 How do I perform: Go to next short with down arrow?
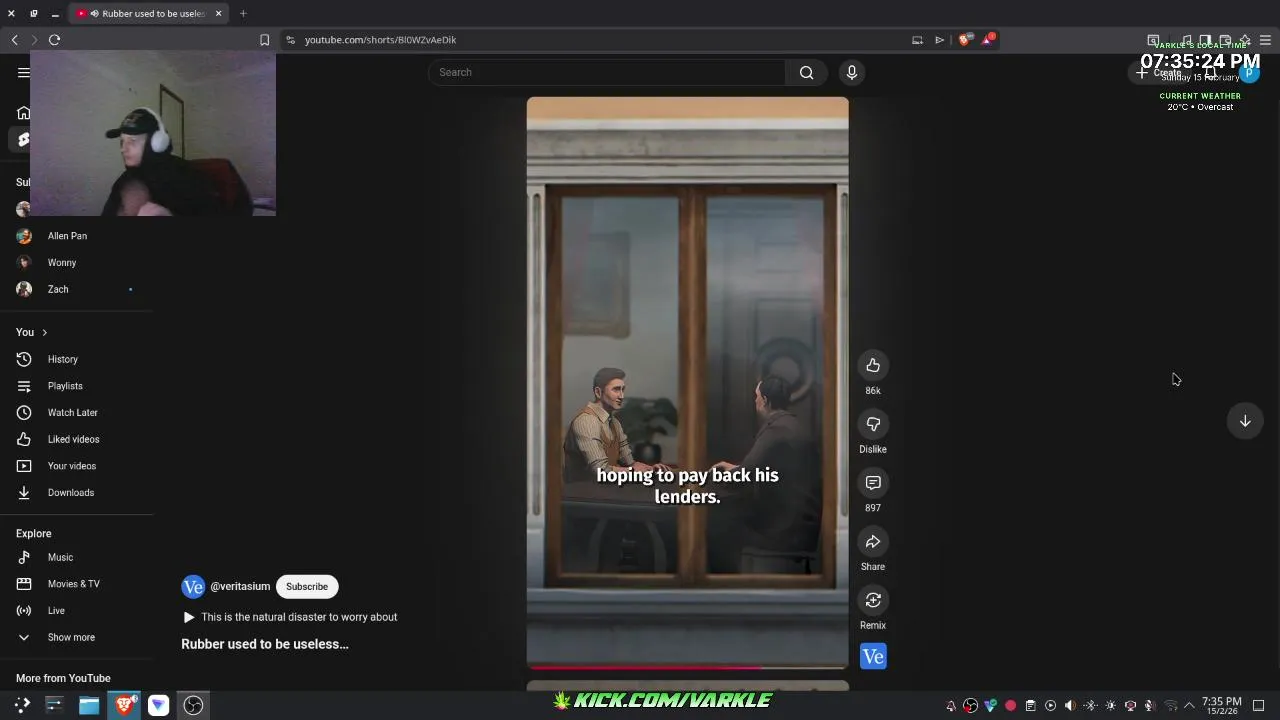coord(1245,421)
